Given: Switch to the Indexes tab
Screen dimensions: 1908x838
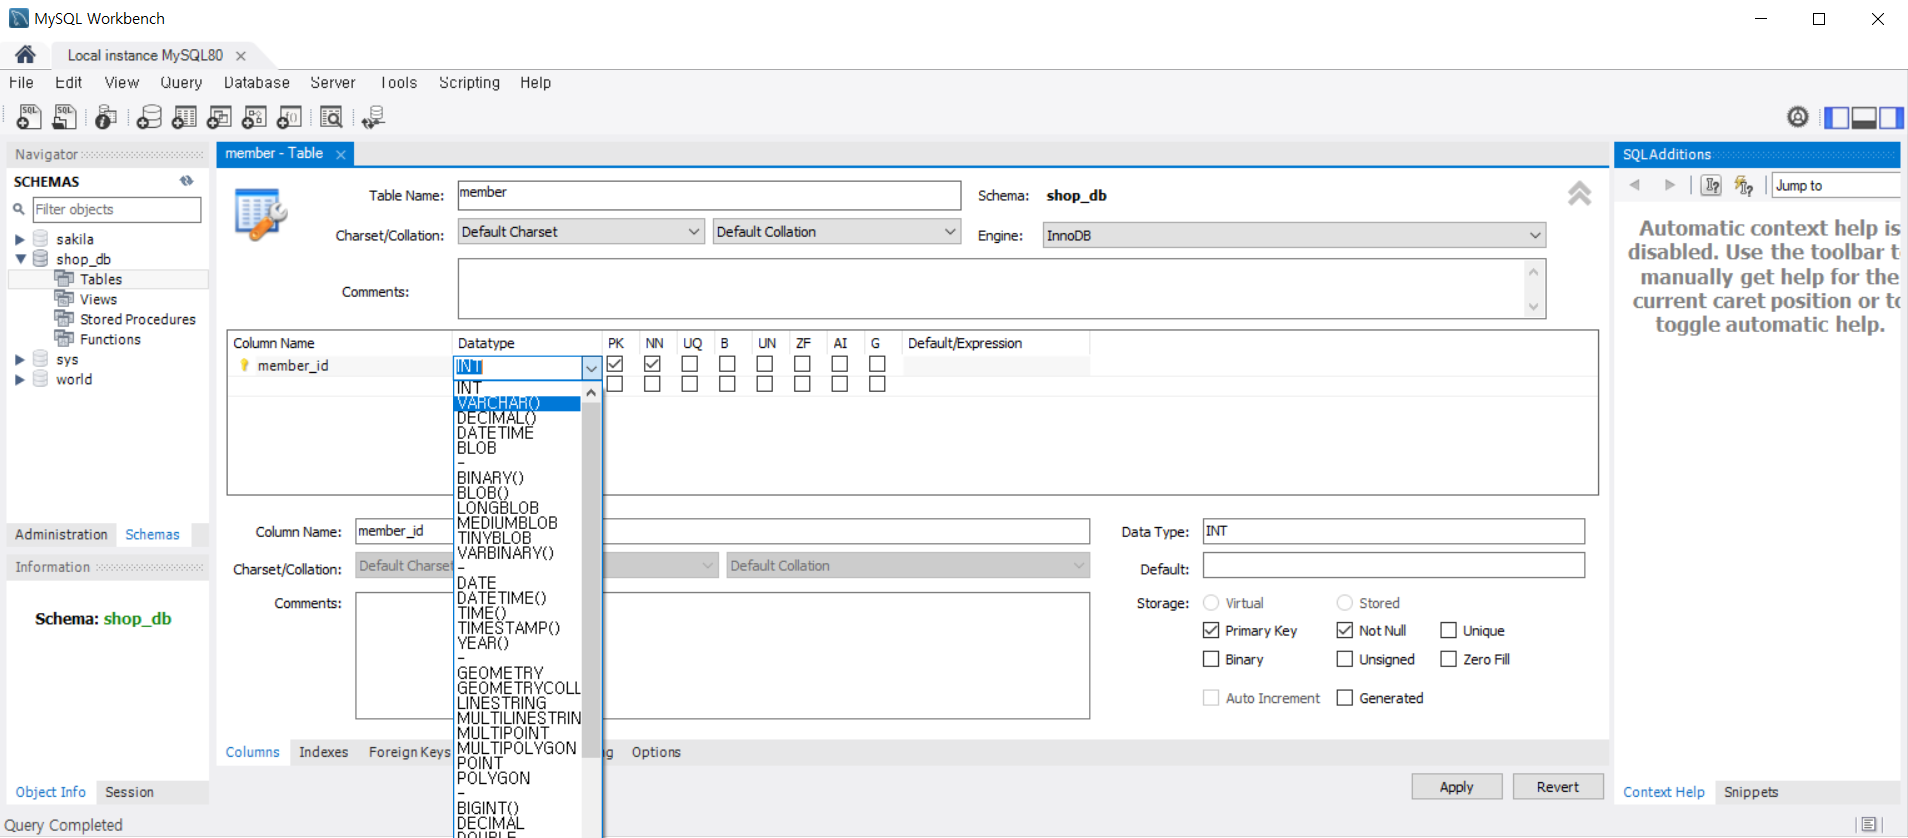Looking at the screenshot, I should click(x=324, y=752).
